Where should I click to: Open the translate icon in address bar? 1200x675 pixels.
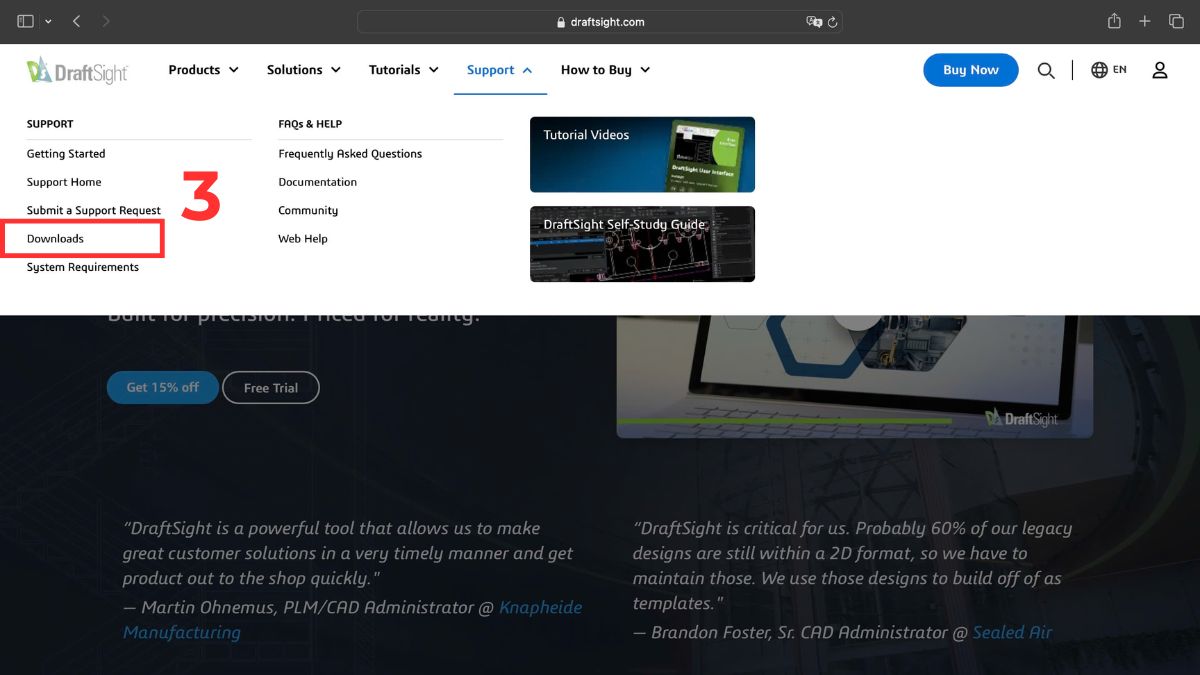pyautogui.click(x=814, y=21)
